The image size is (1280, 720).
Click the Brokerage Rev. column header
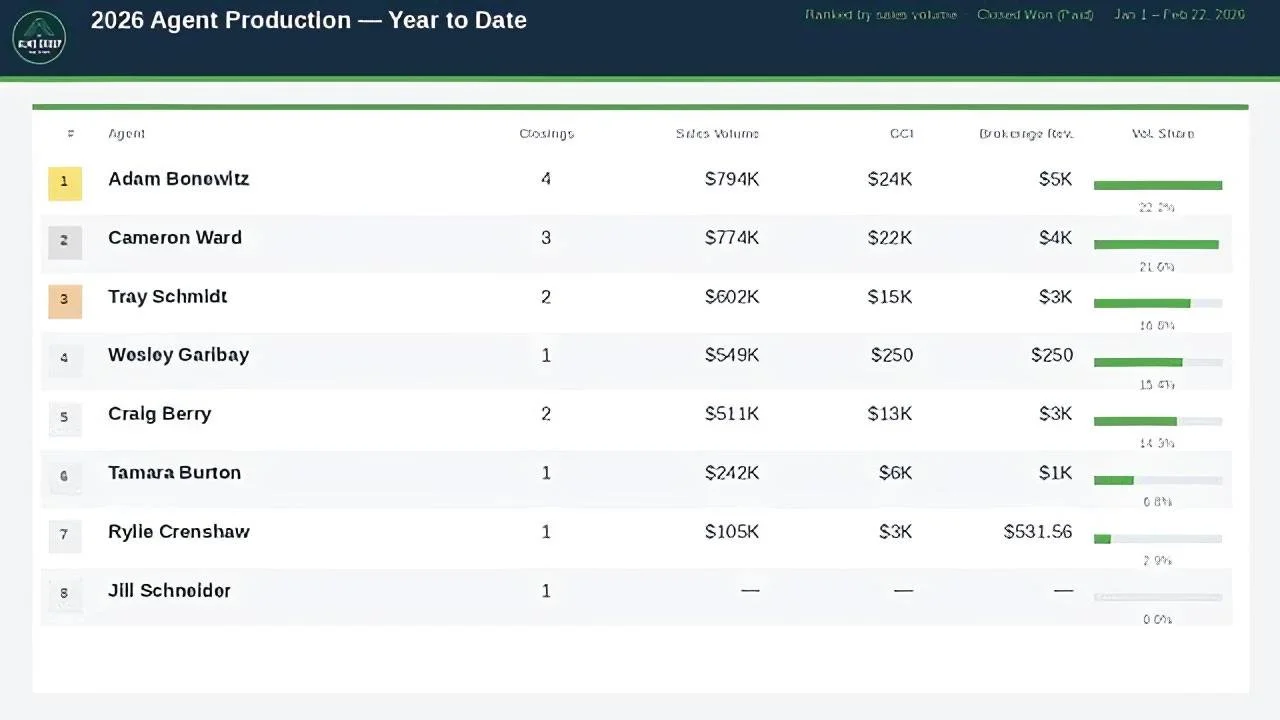pyautogui.click(x=1026, y=134)
